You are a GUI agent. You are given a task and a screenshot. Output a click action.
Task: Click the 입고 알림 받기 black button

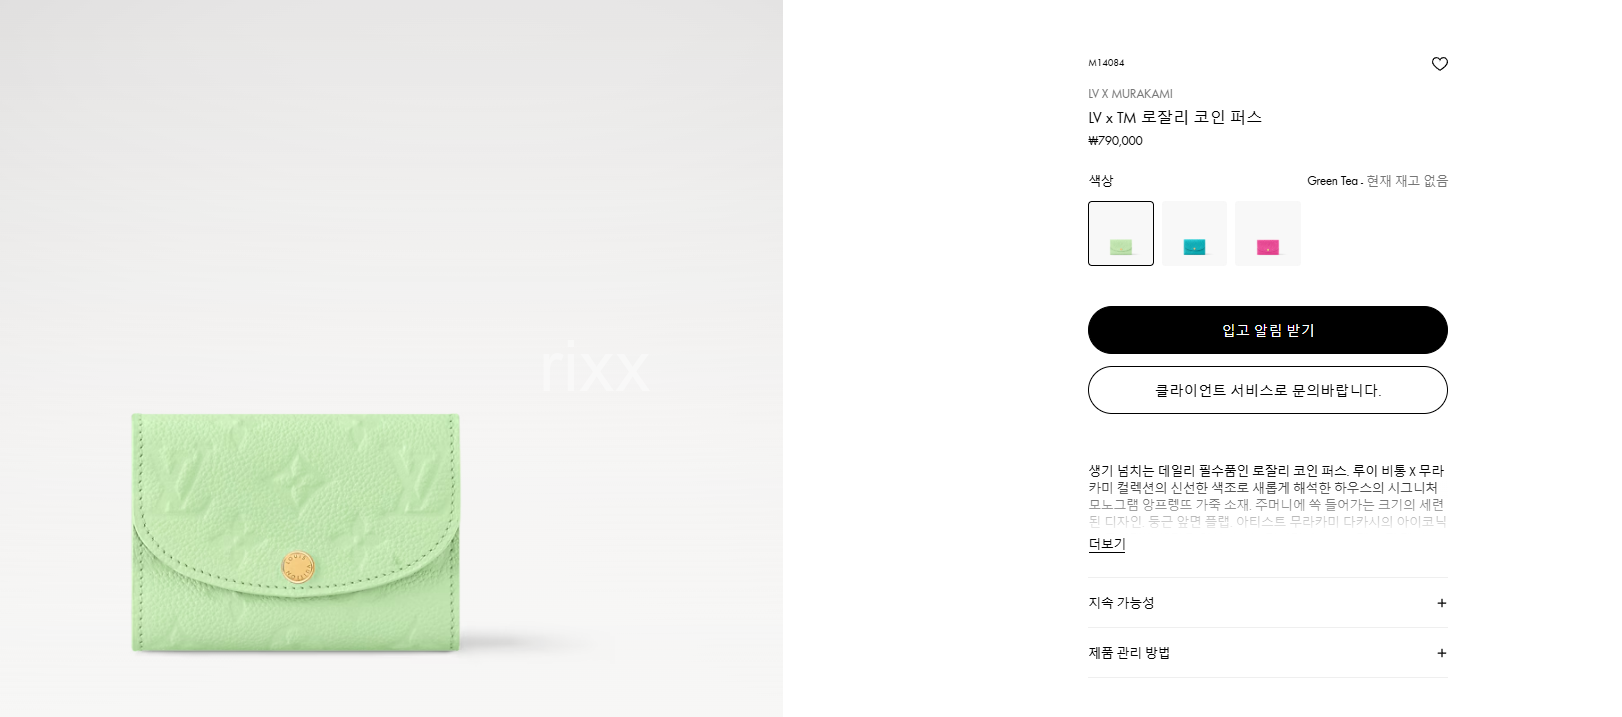1268,330
